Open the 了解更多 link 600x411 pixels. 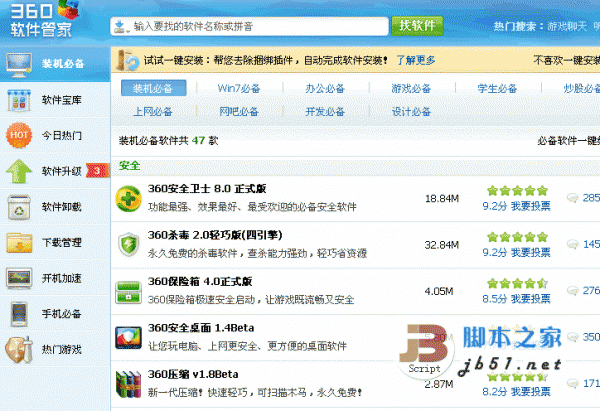pos(416,60)
